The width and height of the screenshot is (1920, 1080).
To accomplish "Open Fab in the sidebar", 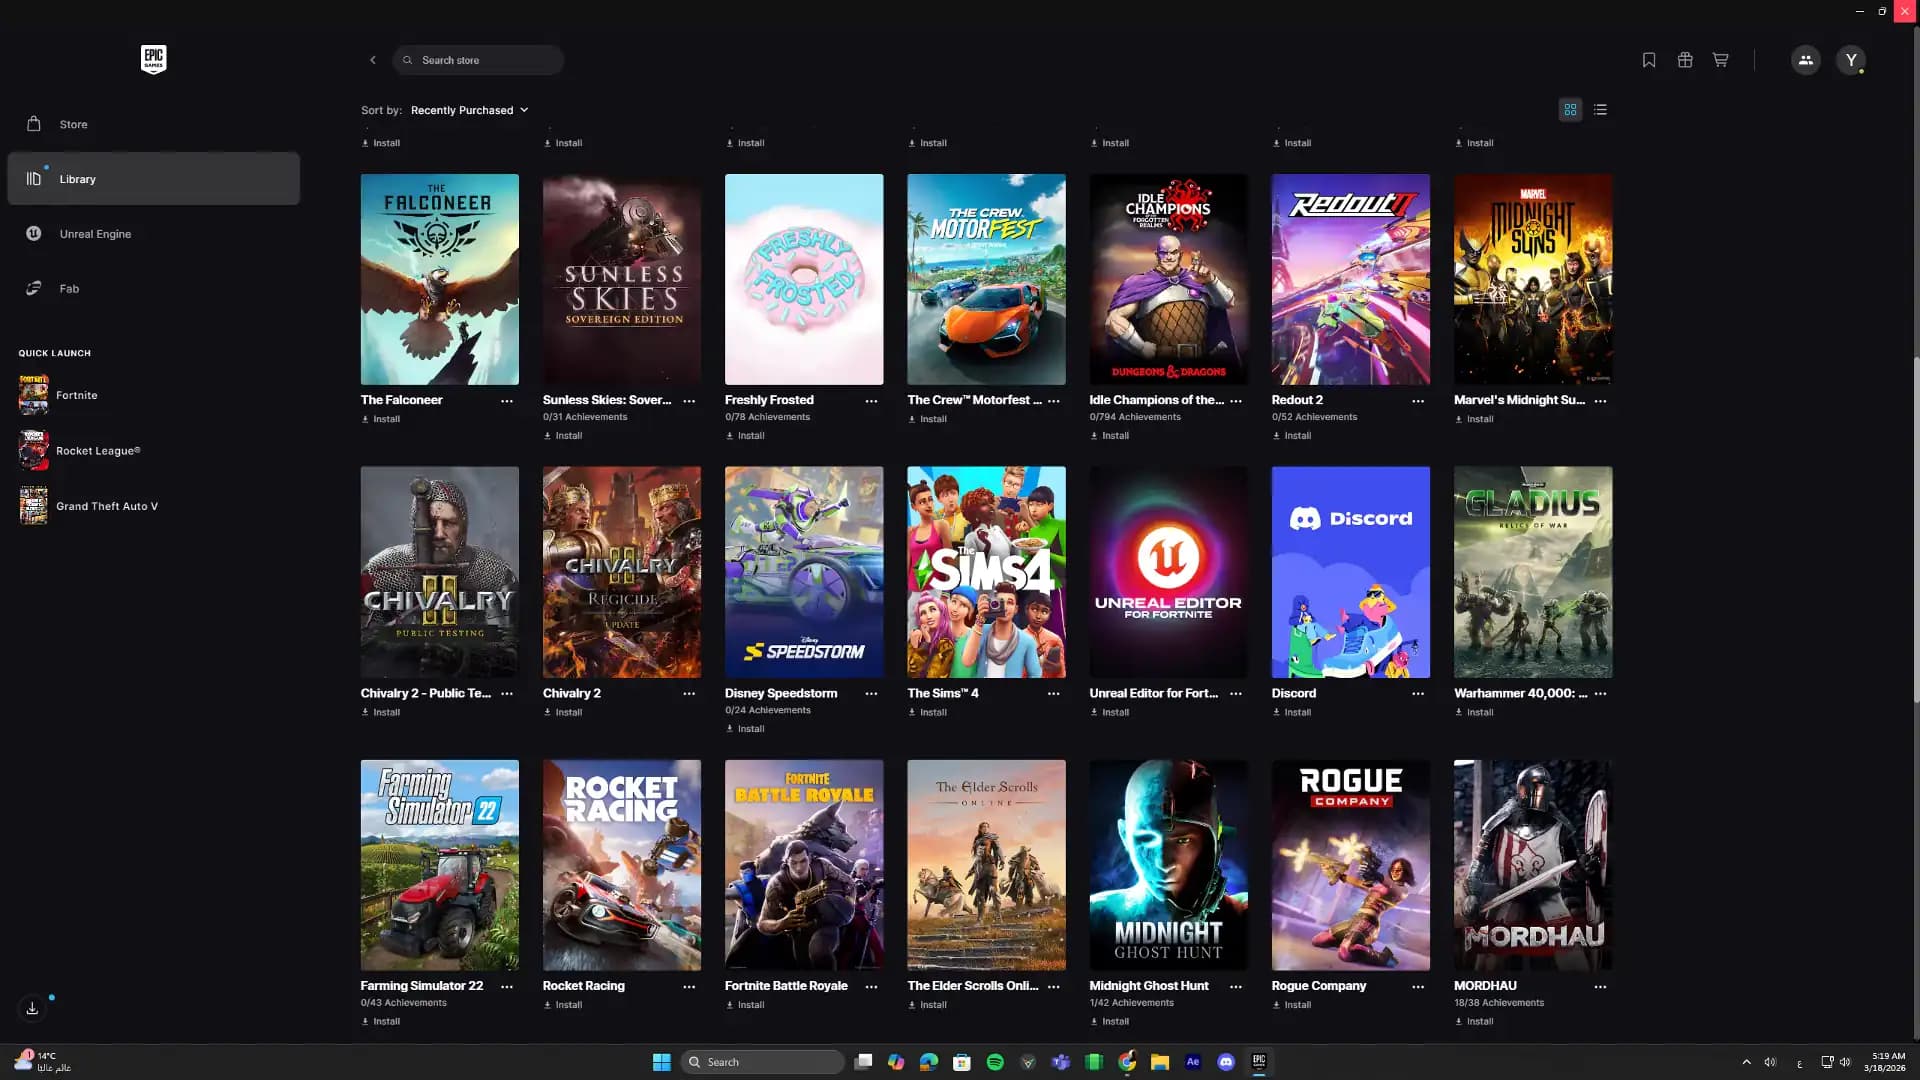I will pos(153,289).
